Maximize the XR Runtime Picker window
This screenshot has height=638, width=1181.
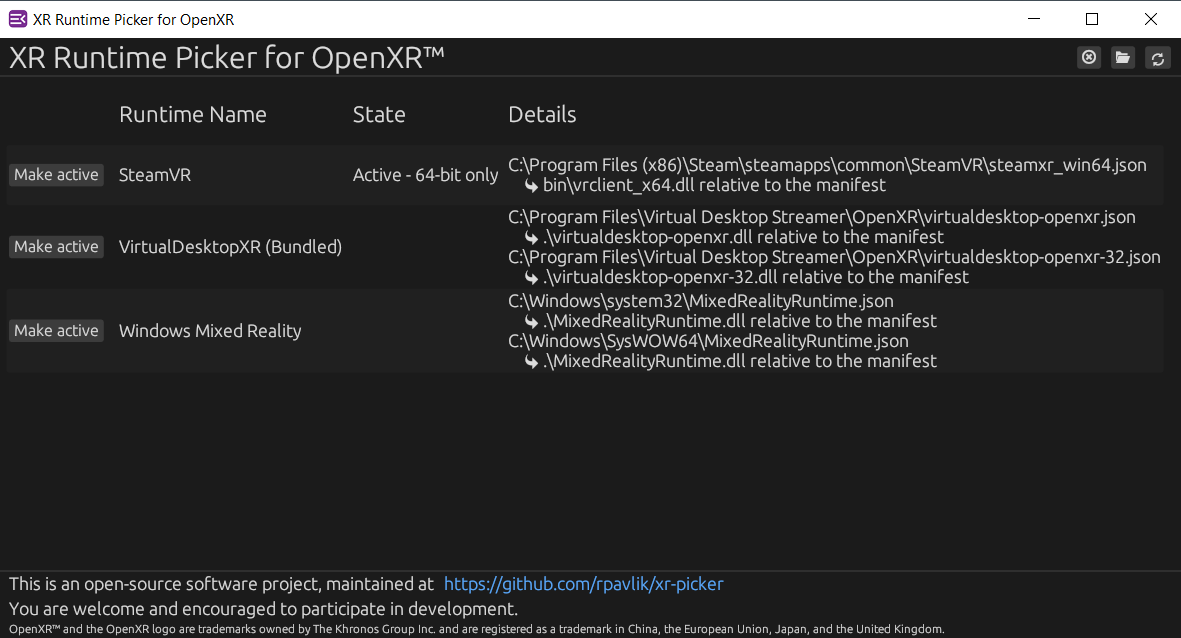coord(1092,19)
